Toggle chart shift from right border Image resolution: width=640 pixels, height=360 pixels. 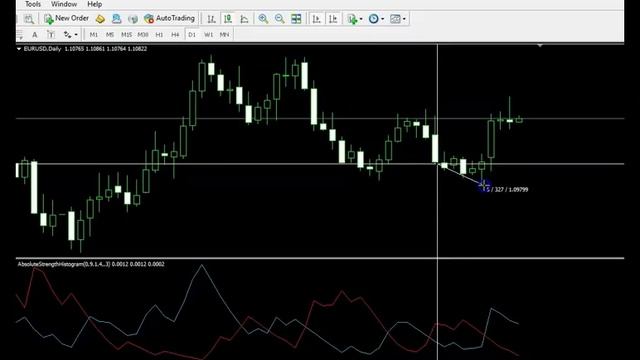pyautogui.click(x=333, y=19)
